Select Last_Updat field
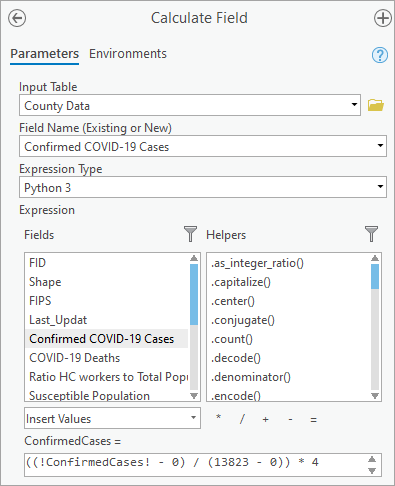Image resolution: width=395 pixels, height=486 pixels. pyautogui.click(x=107, y=320)
